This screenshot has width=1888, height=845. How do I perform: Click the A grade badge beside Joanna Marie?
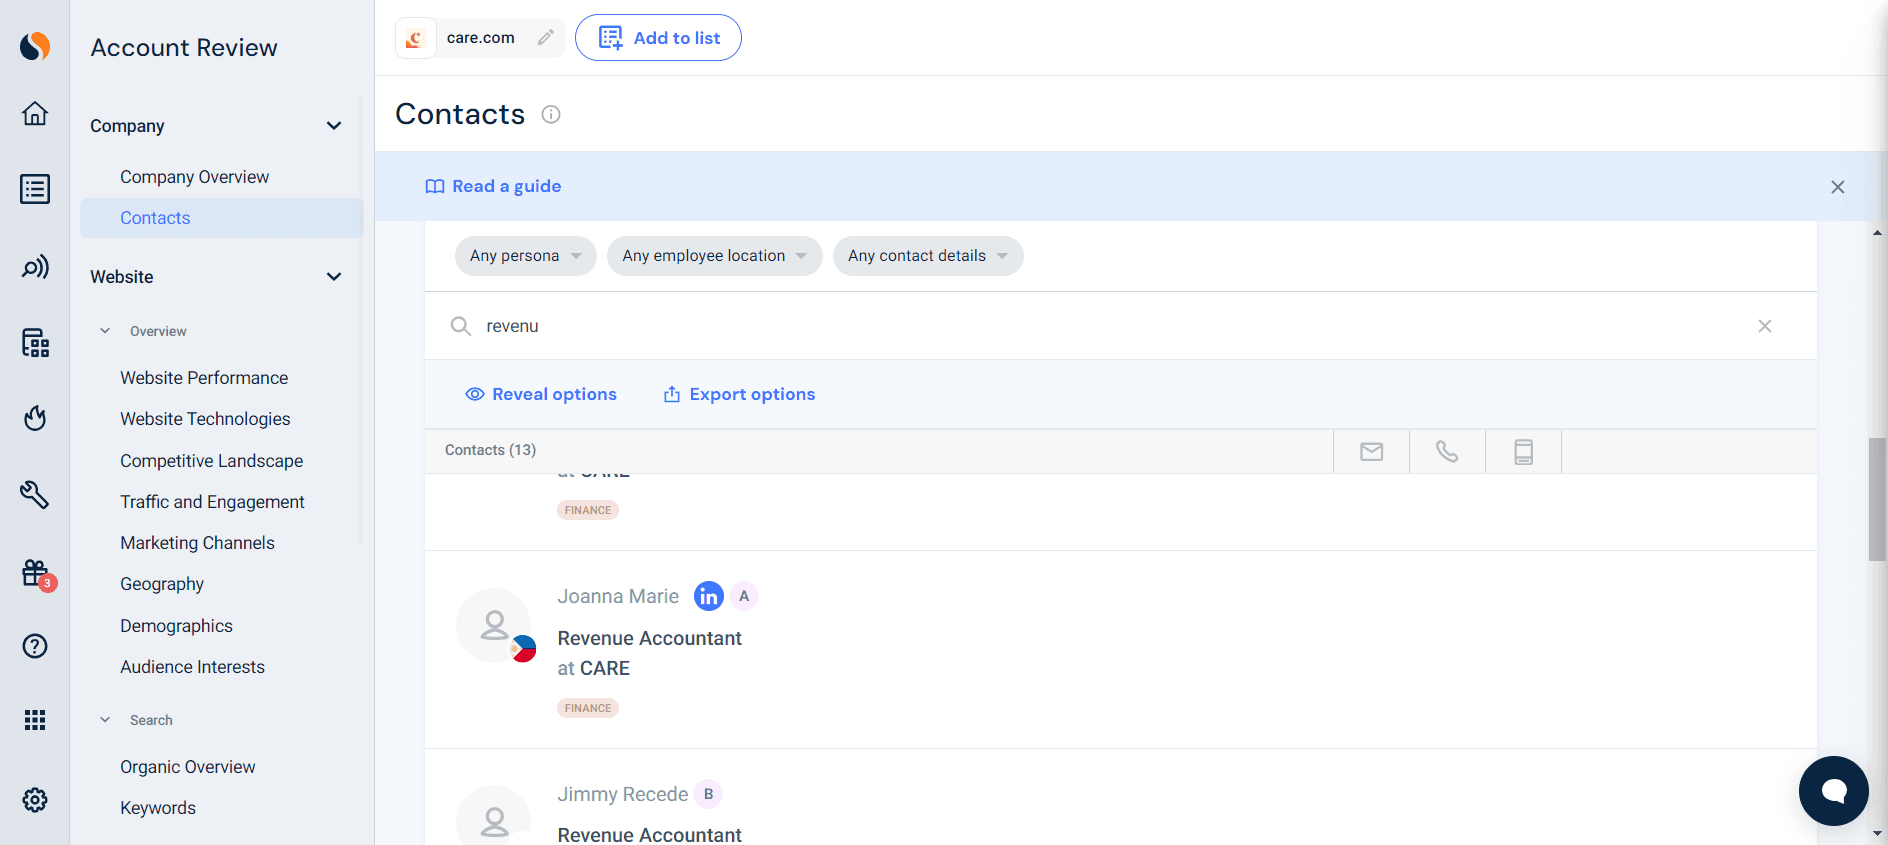pos(744,596)
